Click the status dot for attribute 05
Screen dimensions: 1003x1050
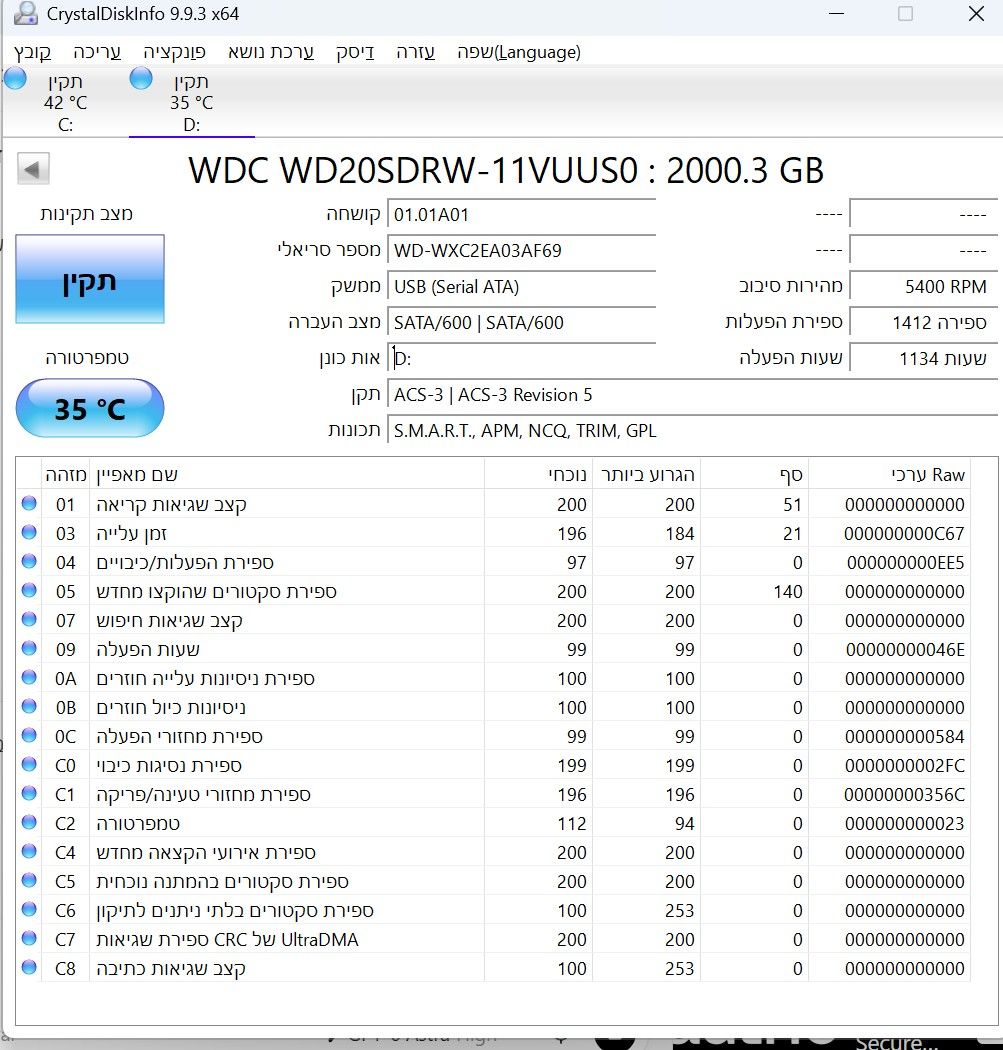click(x=29, y=590)
